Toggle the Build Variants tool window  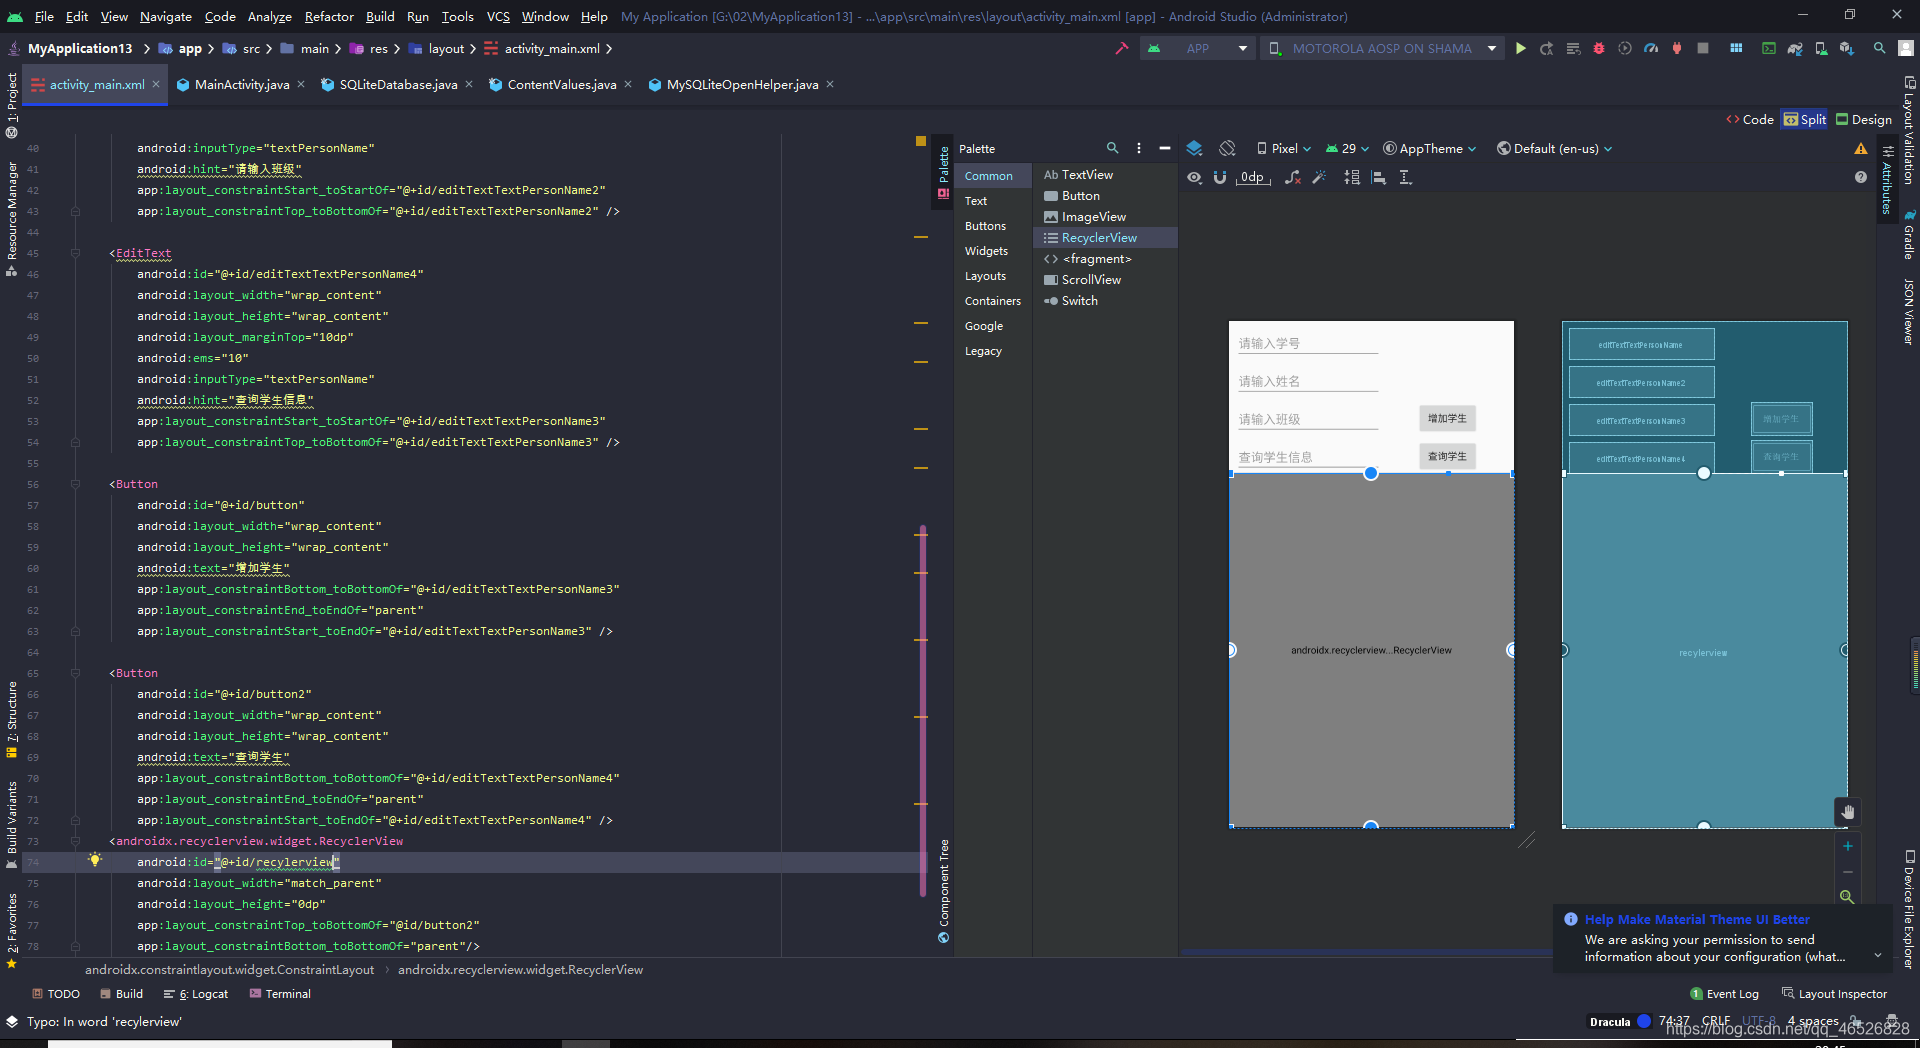pos(12,825)
